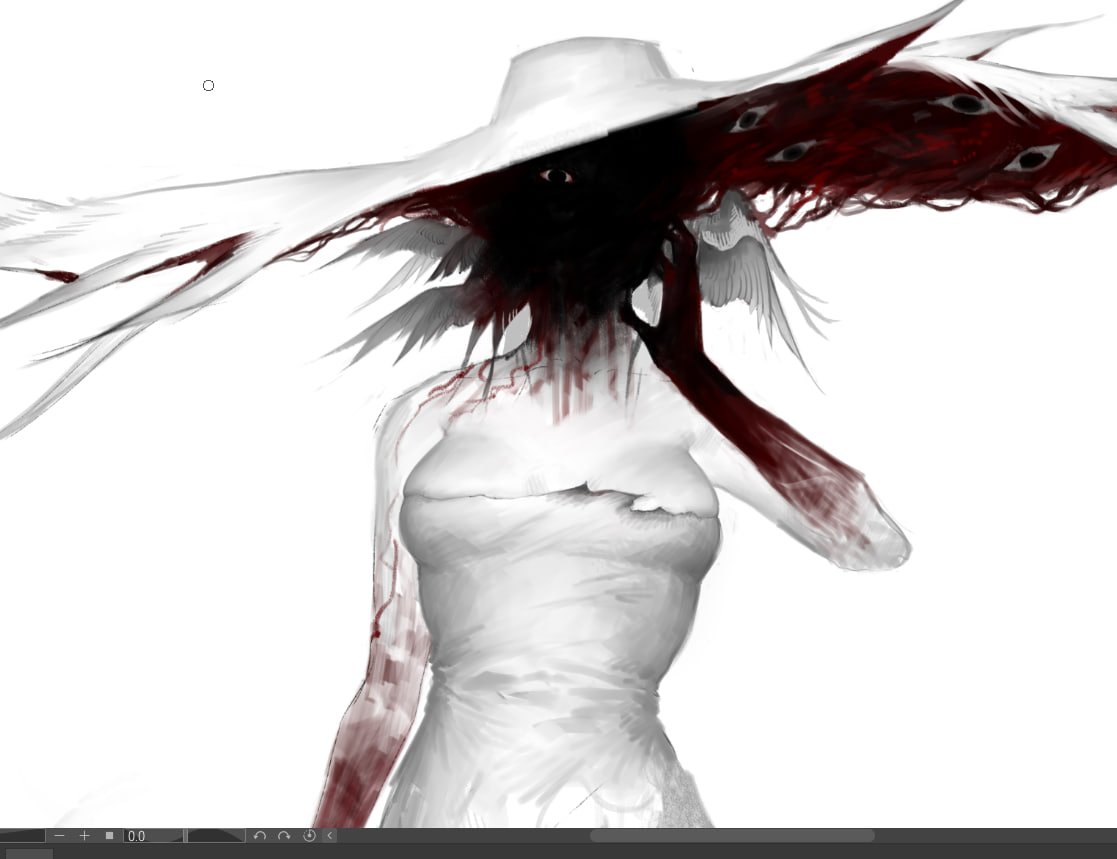Reset the canvas rotation (dial icon)
1117x859 pixels.
click(x=309, y=835)
